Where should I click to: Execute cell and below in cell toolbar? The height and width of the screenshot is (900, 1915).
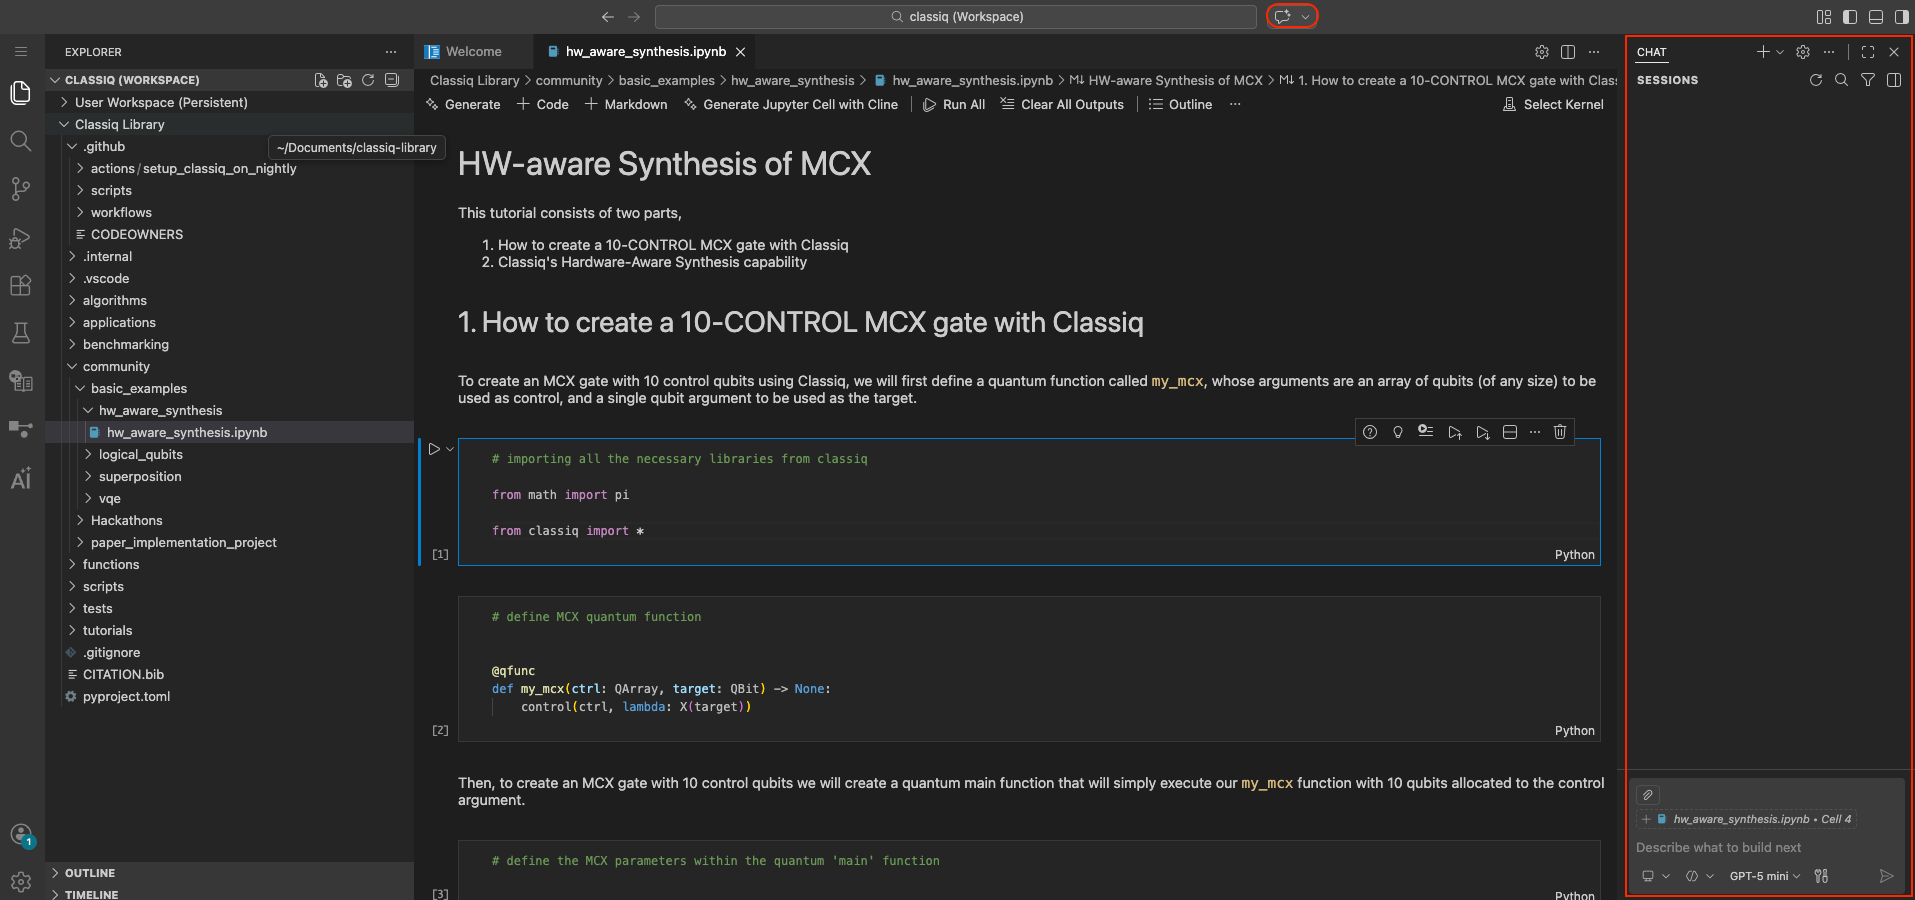click(1483, 432)
